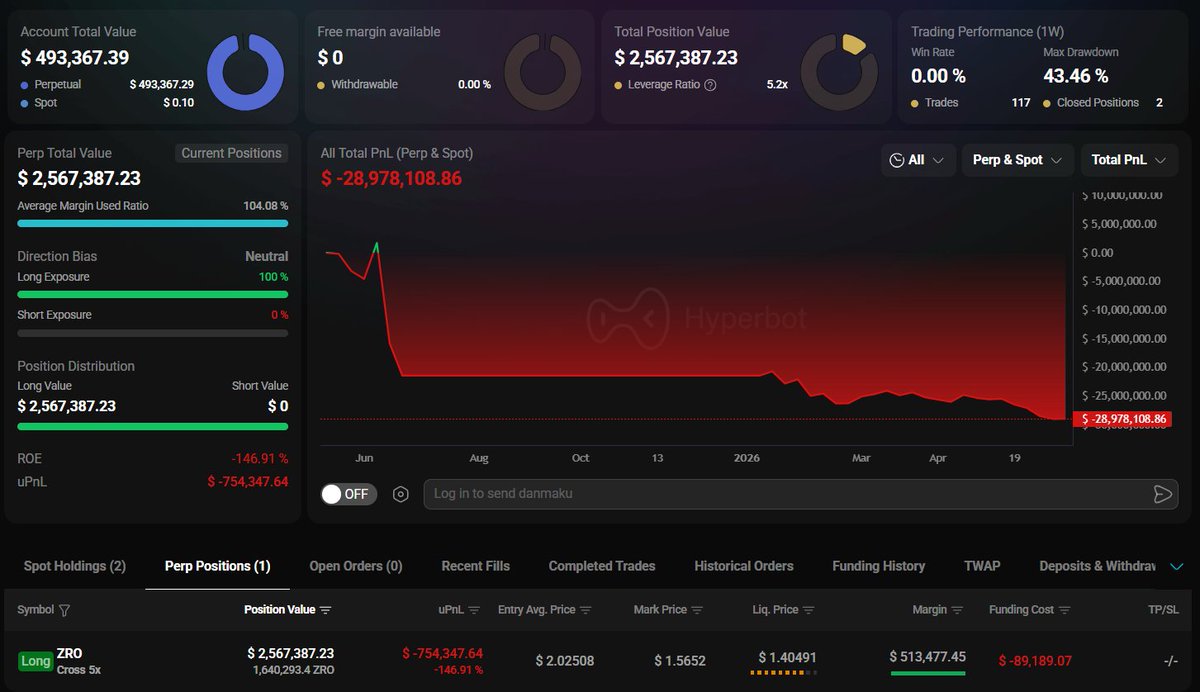Sort by Position Value column icon

click(x=325, y=610)
